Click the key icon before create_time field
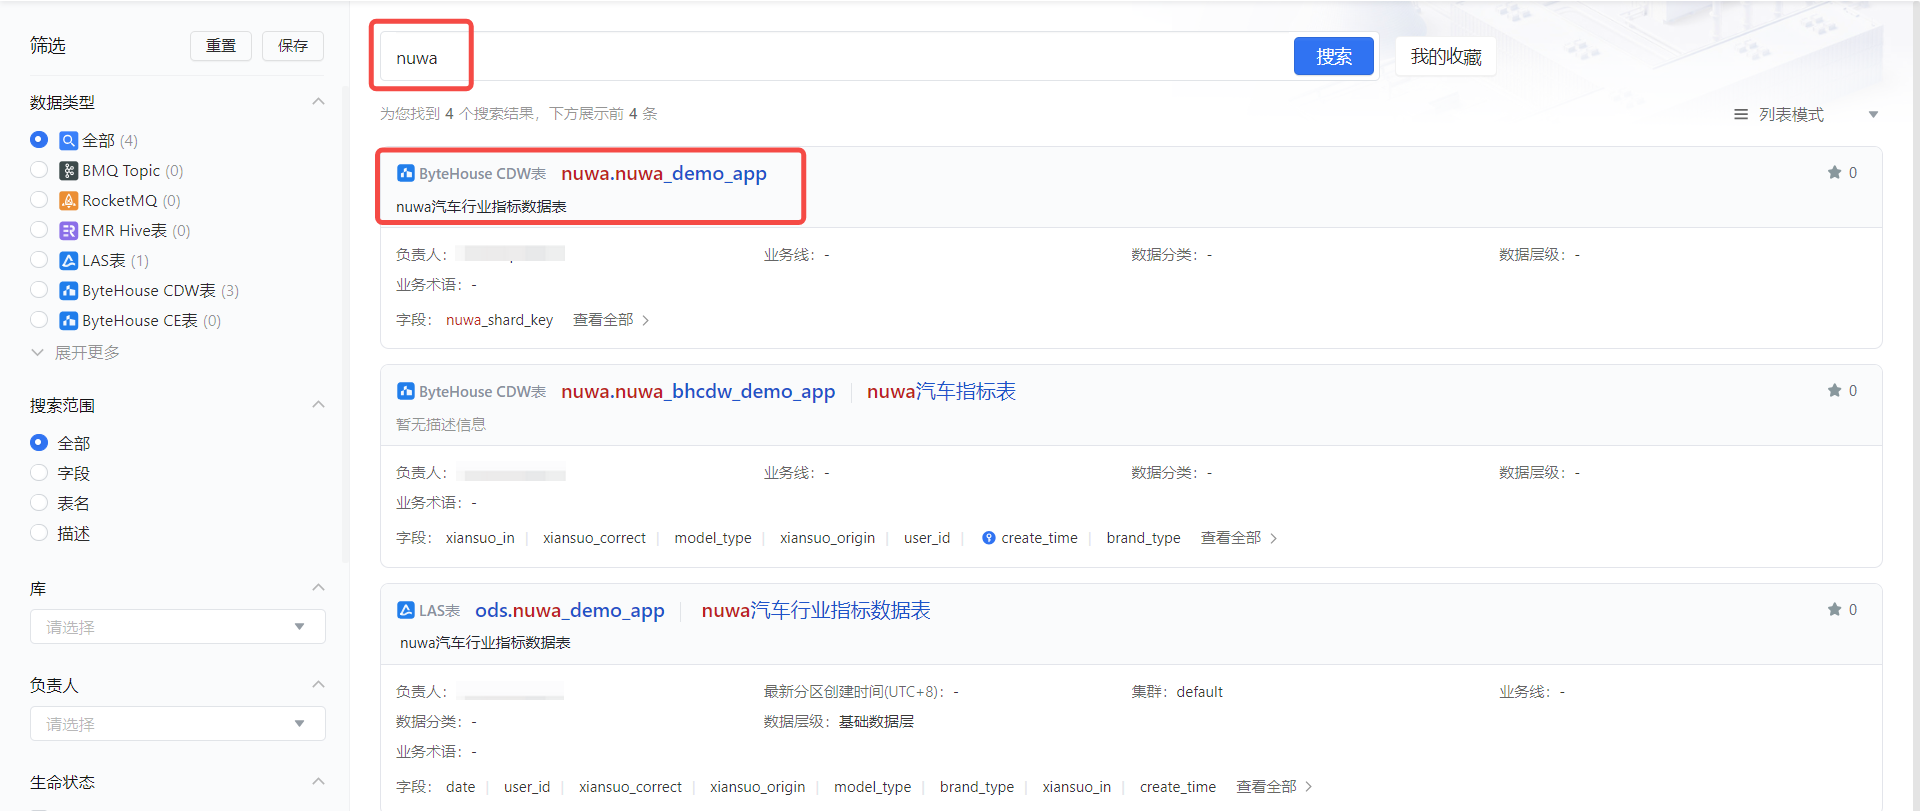1920x811 pixels. (x=988, y=538)
